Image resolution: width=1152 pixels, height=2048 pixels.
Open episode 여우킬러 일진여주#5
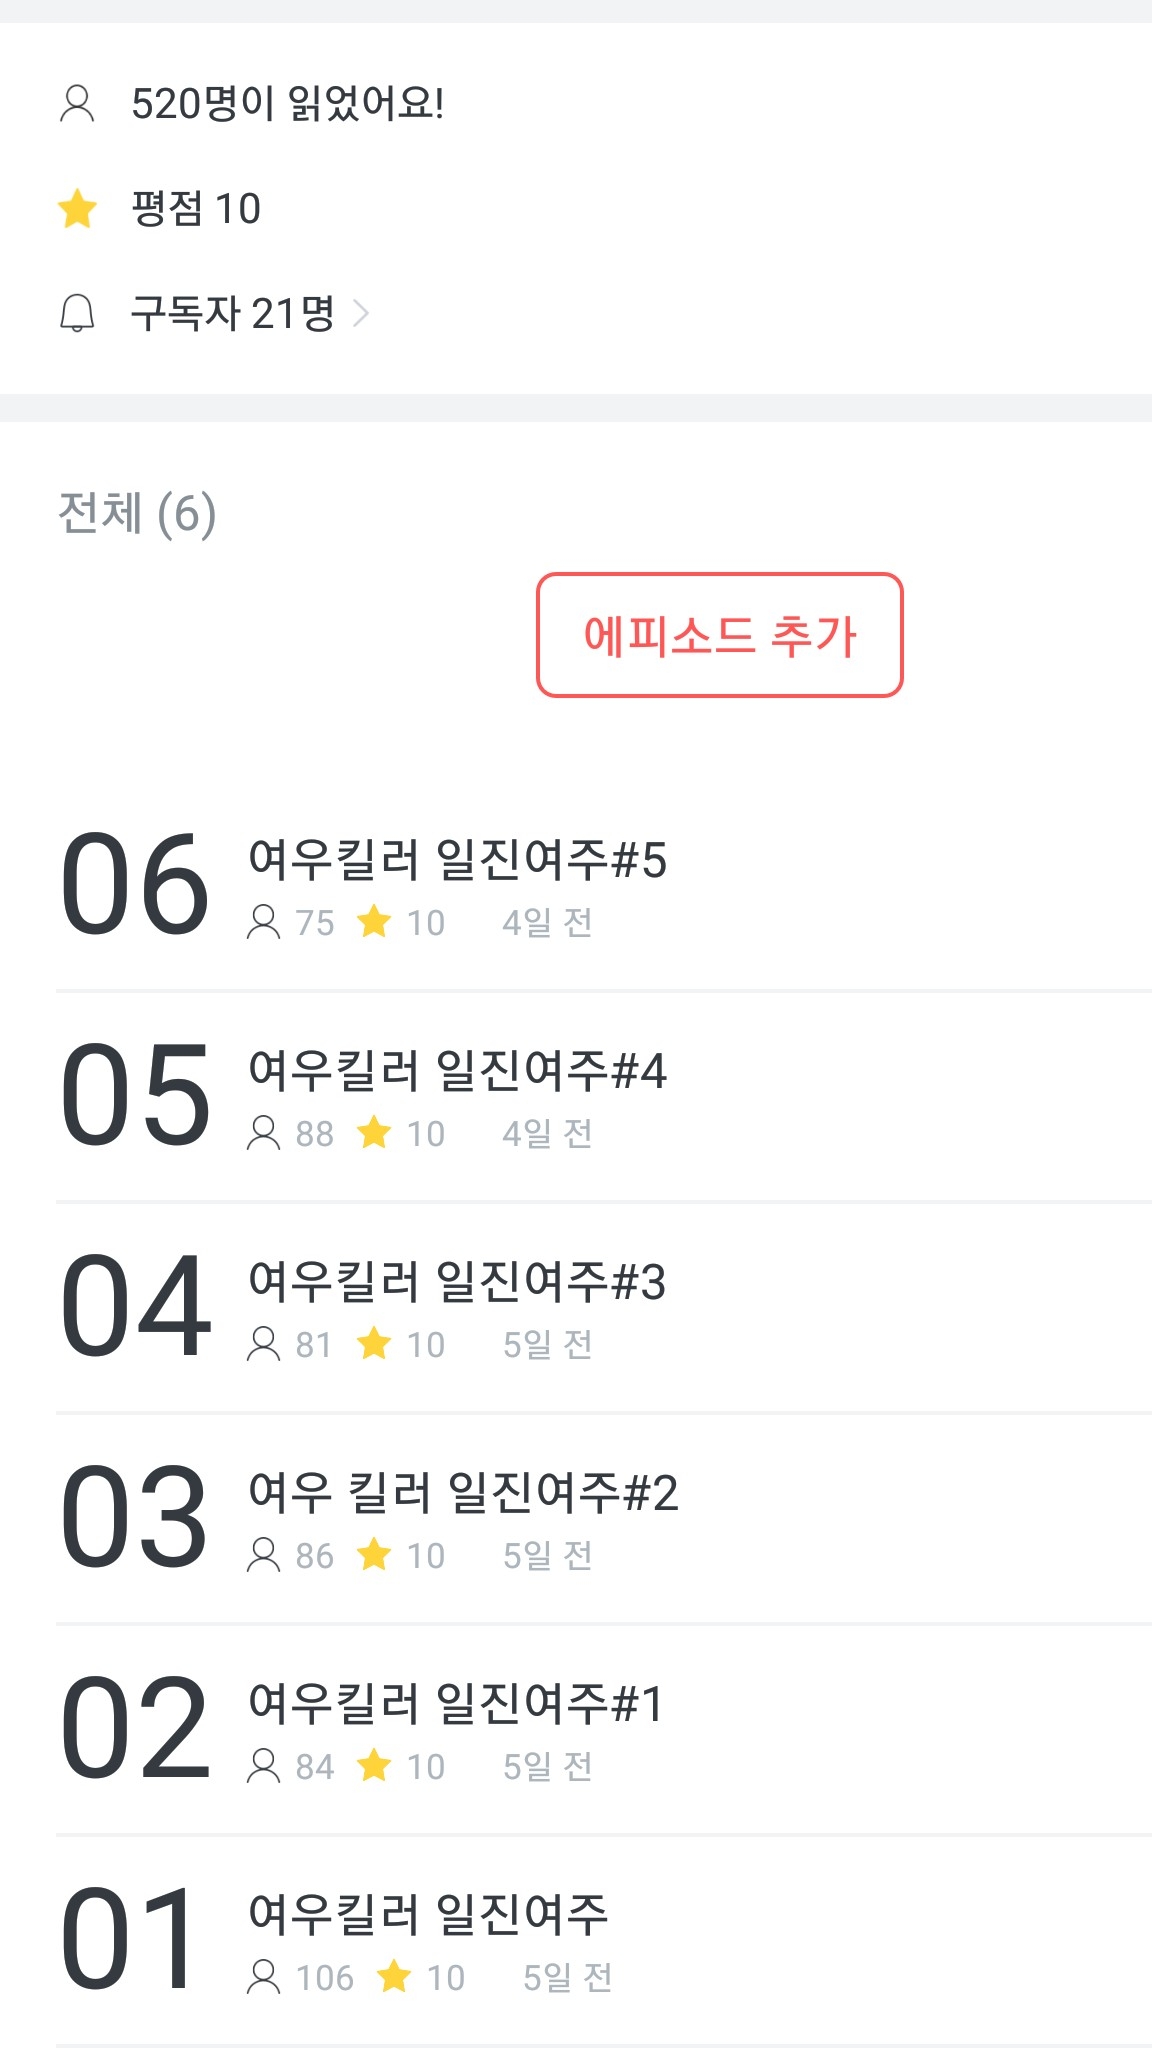(457, 860)
